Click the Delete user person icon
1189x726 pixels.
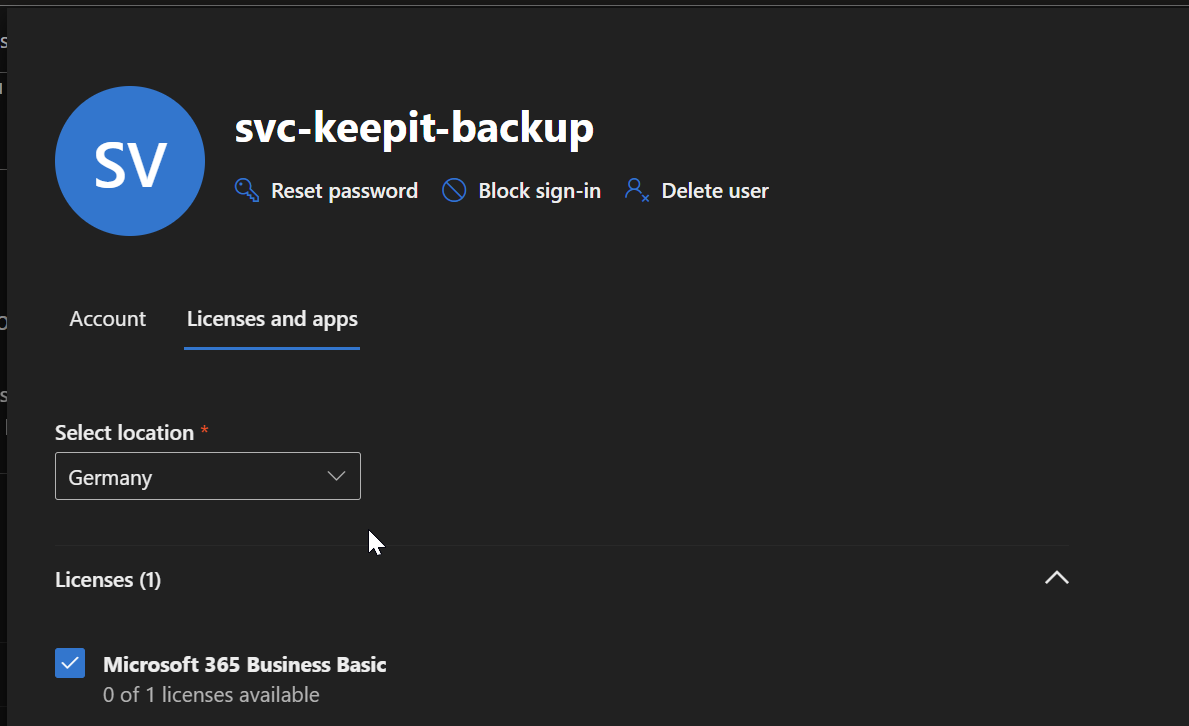pyautogui.click(x=637, y=190)
